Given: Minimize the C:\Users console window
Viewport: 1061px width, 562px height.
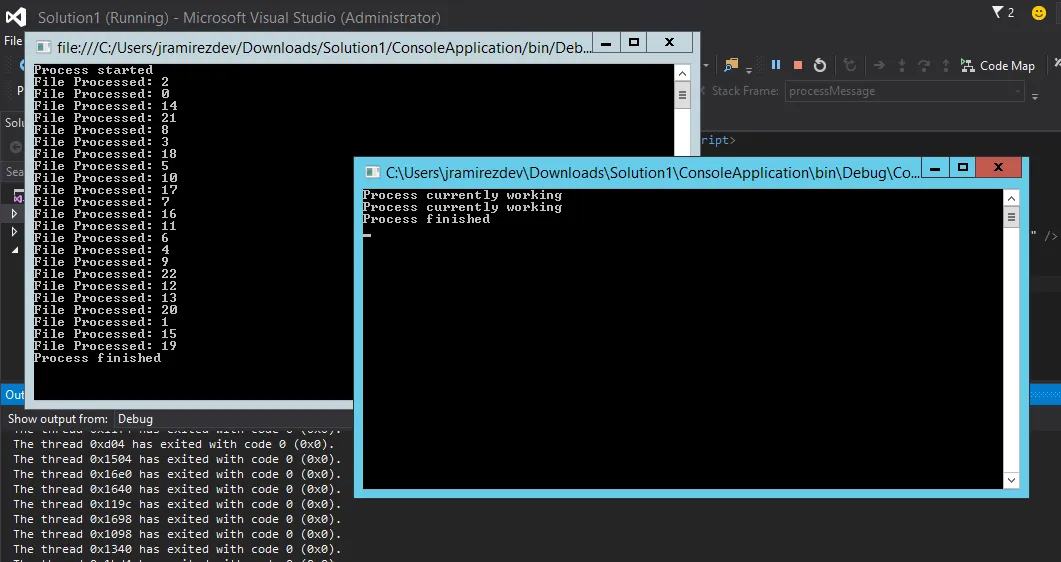Looking at the screenshot, I should 934,168.
